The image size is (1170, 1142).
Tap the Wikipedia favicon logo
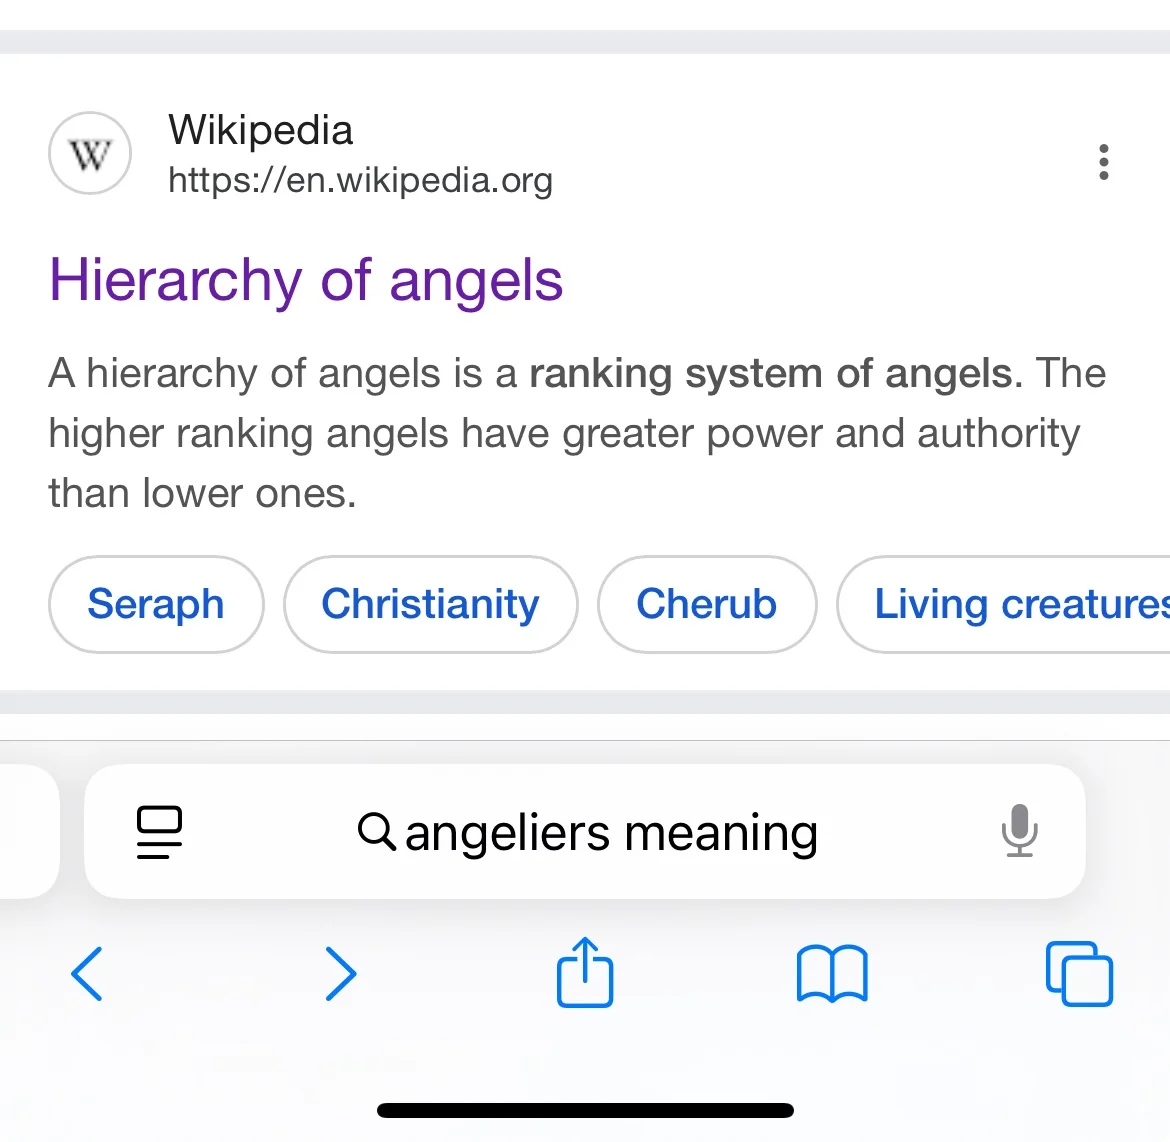[90, 154]
